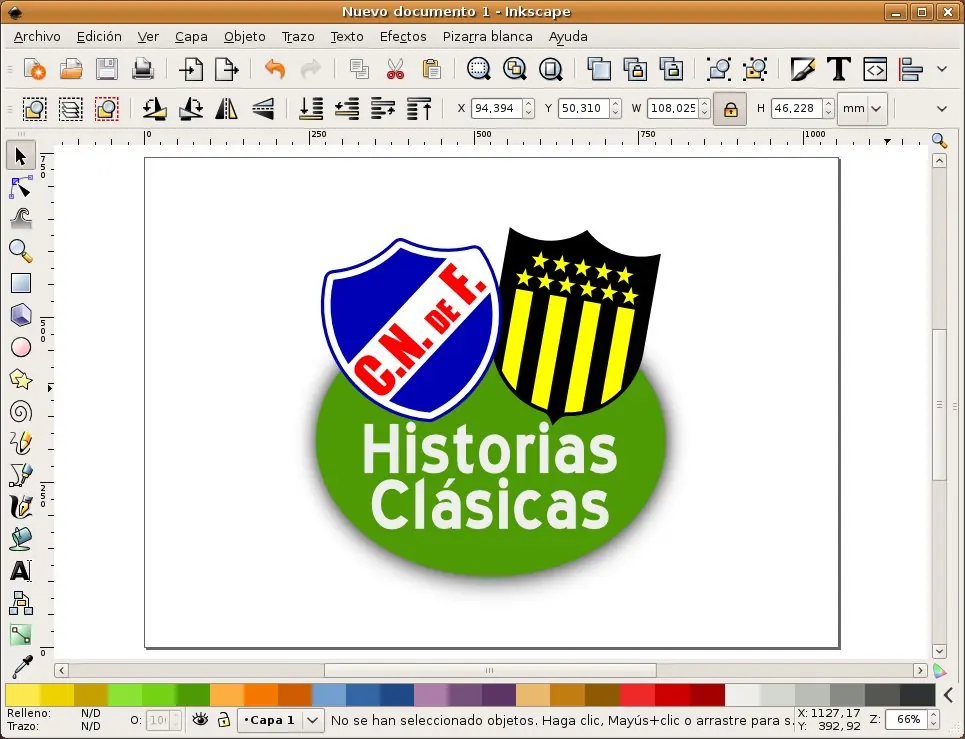
Task: Open the Capa 1 layer dropdown
Action: (281, 720)
